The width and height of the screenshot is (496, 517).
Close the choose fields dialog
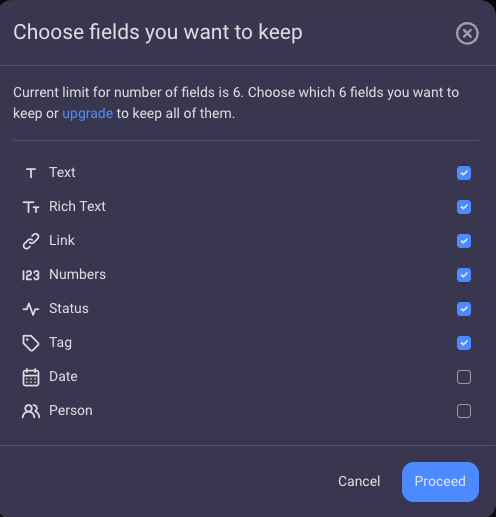(x=467, y=33)
